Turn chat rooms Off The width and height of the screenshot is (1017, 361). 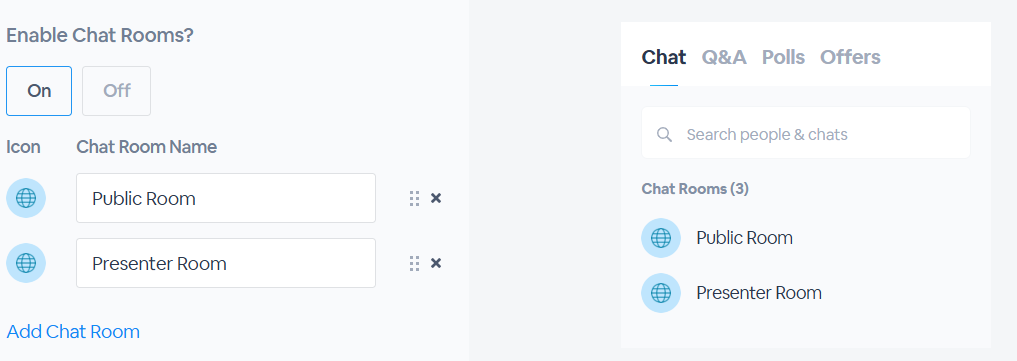click(x=117, y=91)
